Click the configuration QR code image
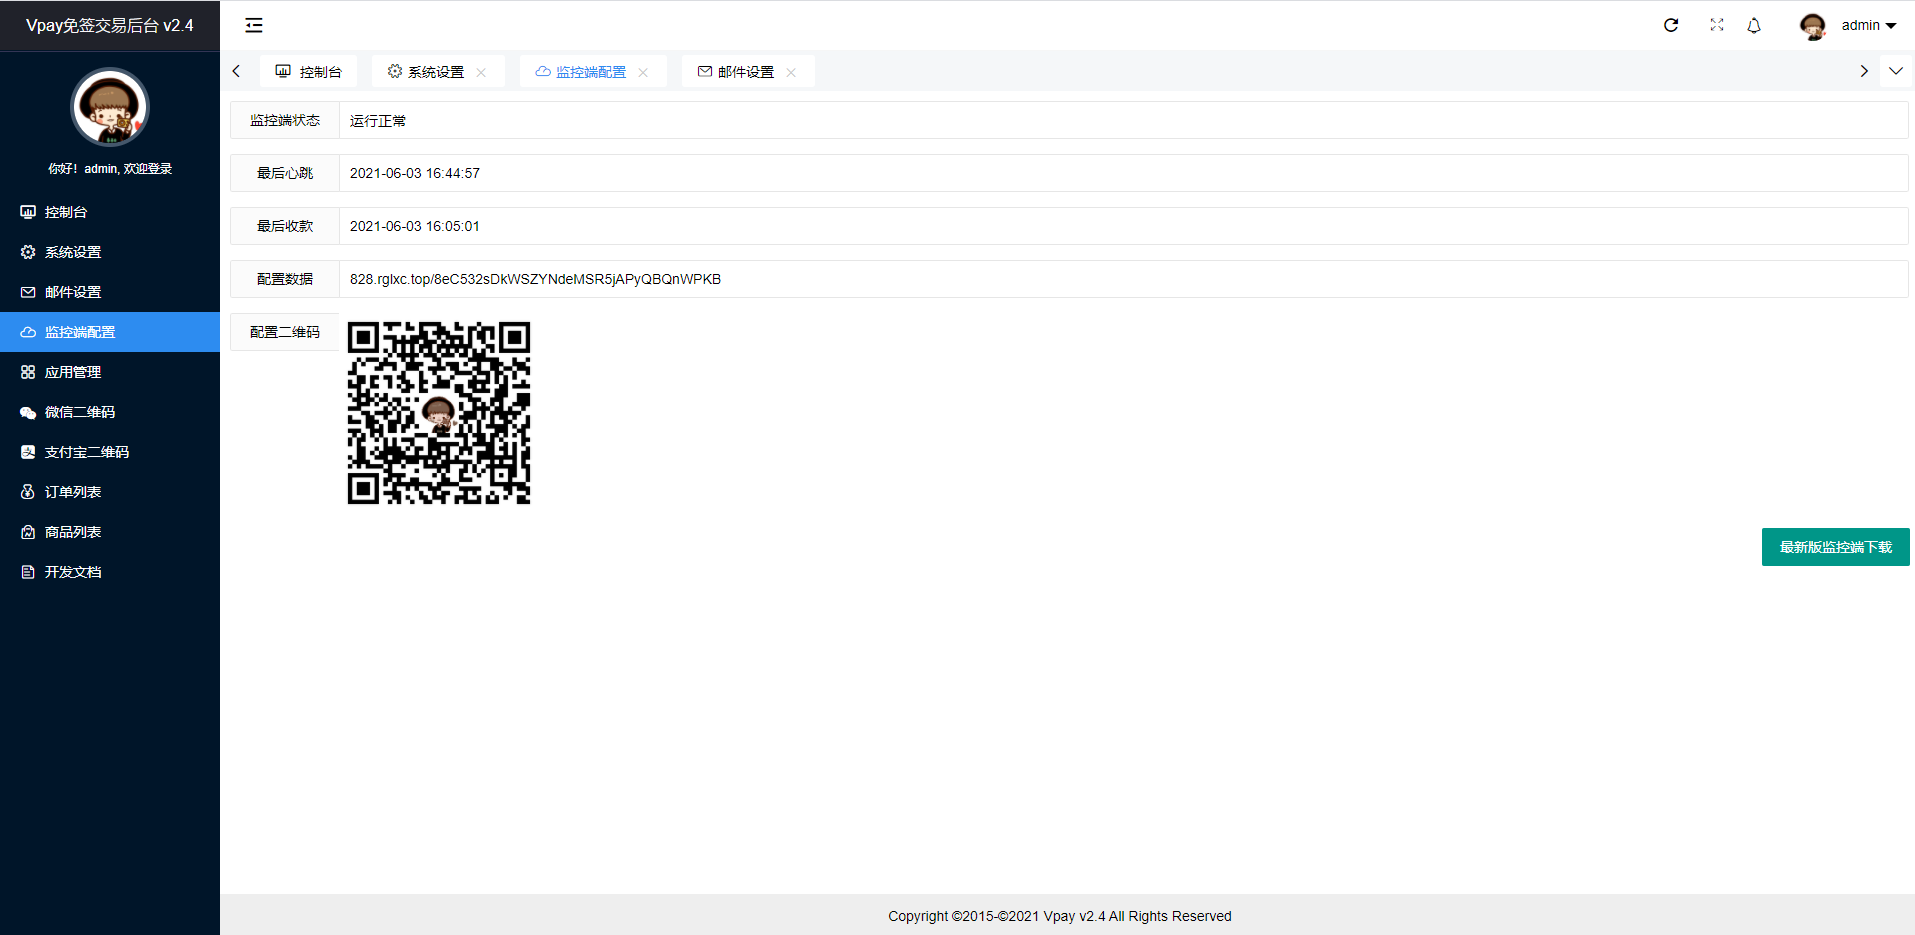The height and width of the screenshot is (935, 1915). [439, 413]
